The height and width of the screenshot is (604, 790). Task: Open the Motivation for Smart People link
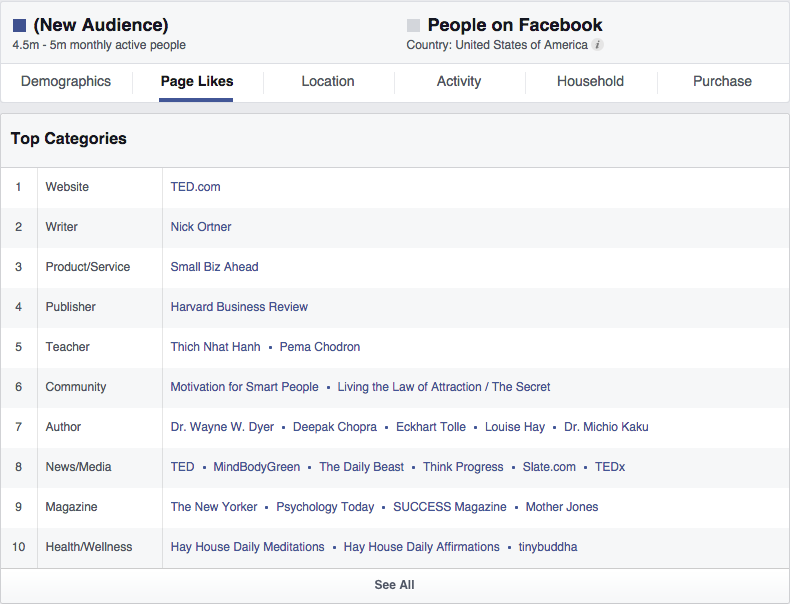pyautogui.click(x=244, y=387)
